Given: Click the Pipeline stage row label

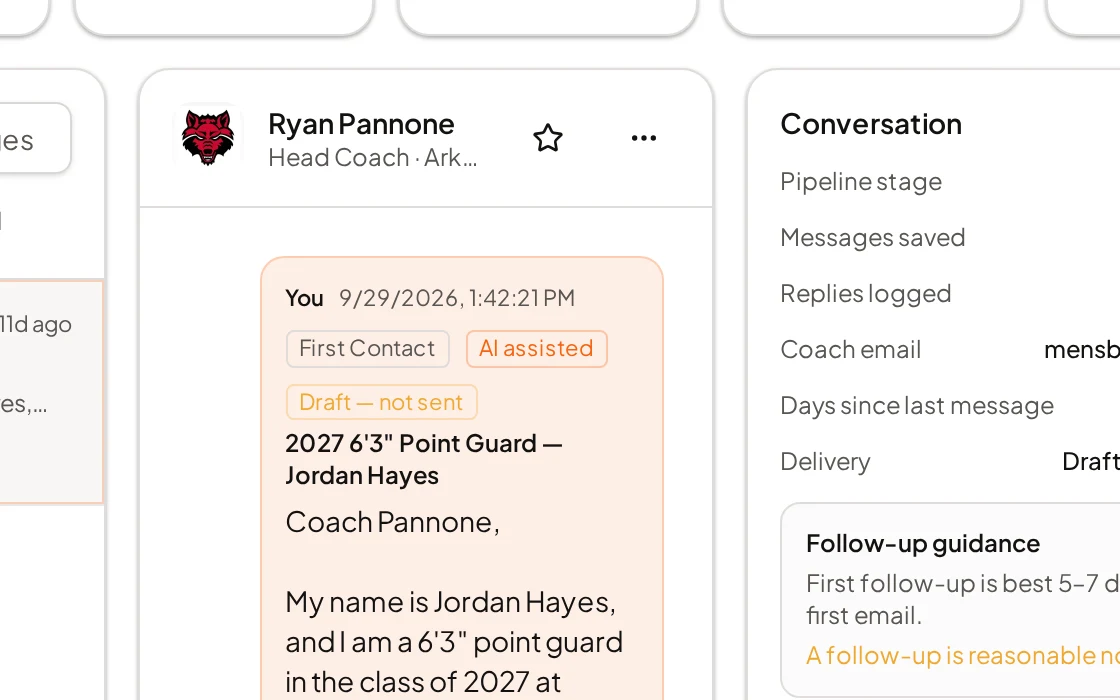Looking at the screenshot, I should click(x=861, y=181).
